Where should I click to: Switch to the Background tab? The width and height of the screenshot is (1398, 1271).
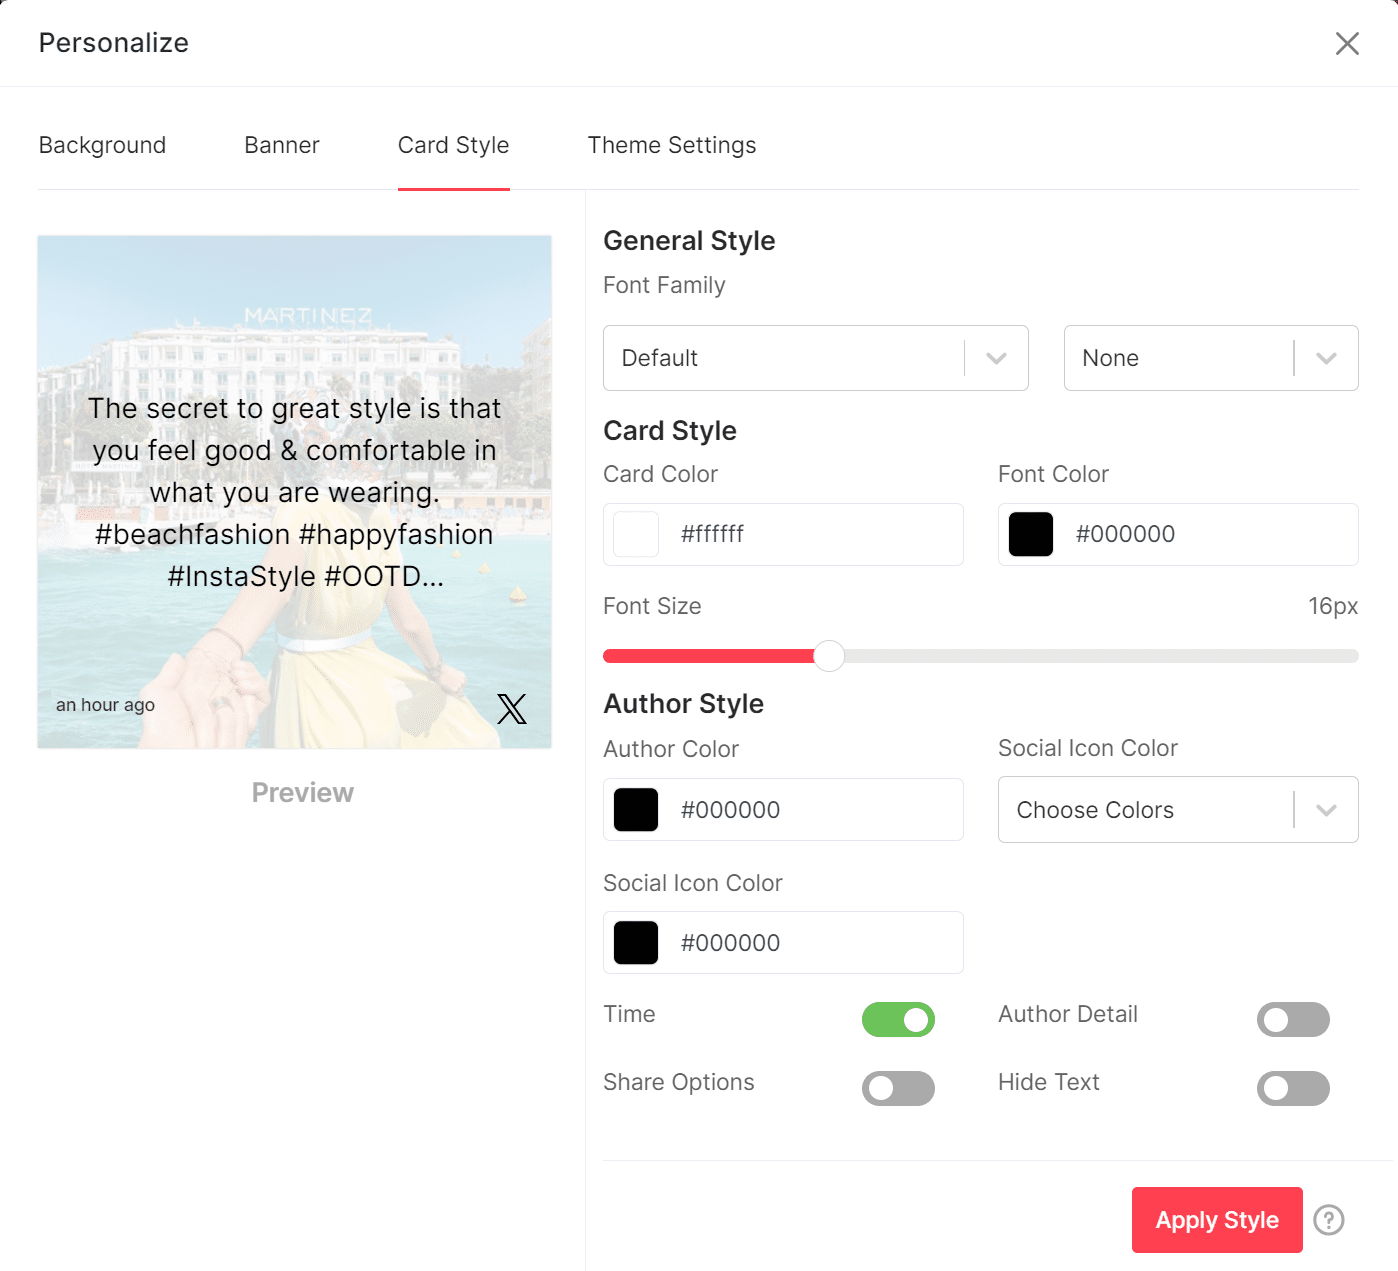pyautogui.click(x=102, y=145)
